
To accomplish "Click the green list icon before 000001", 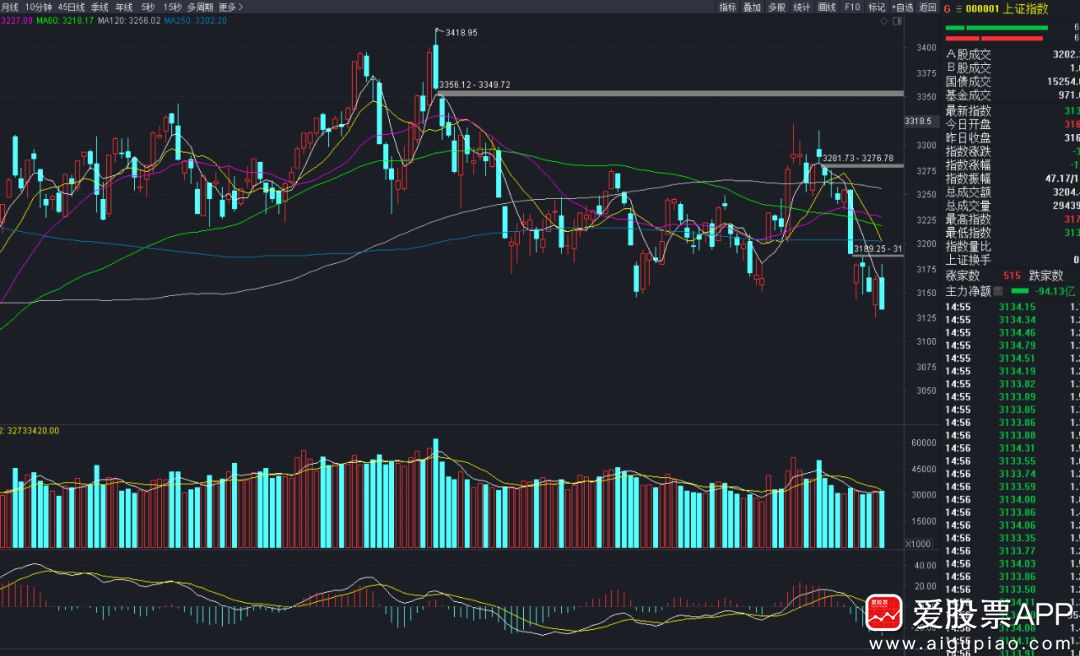I will [958, 8].
